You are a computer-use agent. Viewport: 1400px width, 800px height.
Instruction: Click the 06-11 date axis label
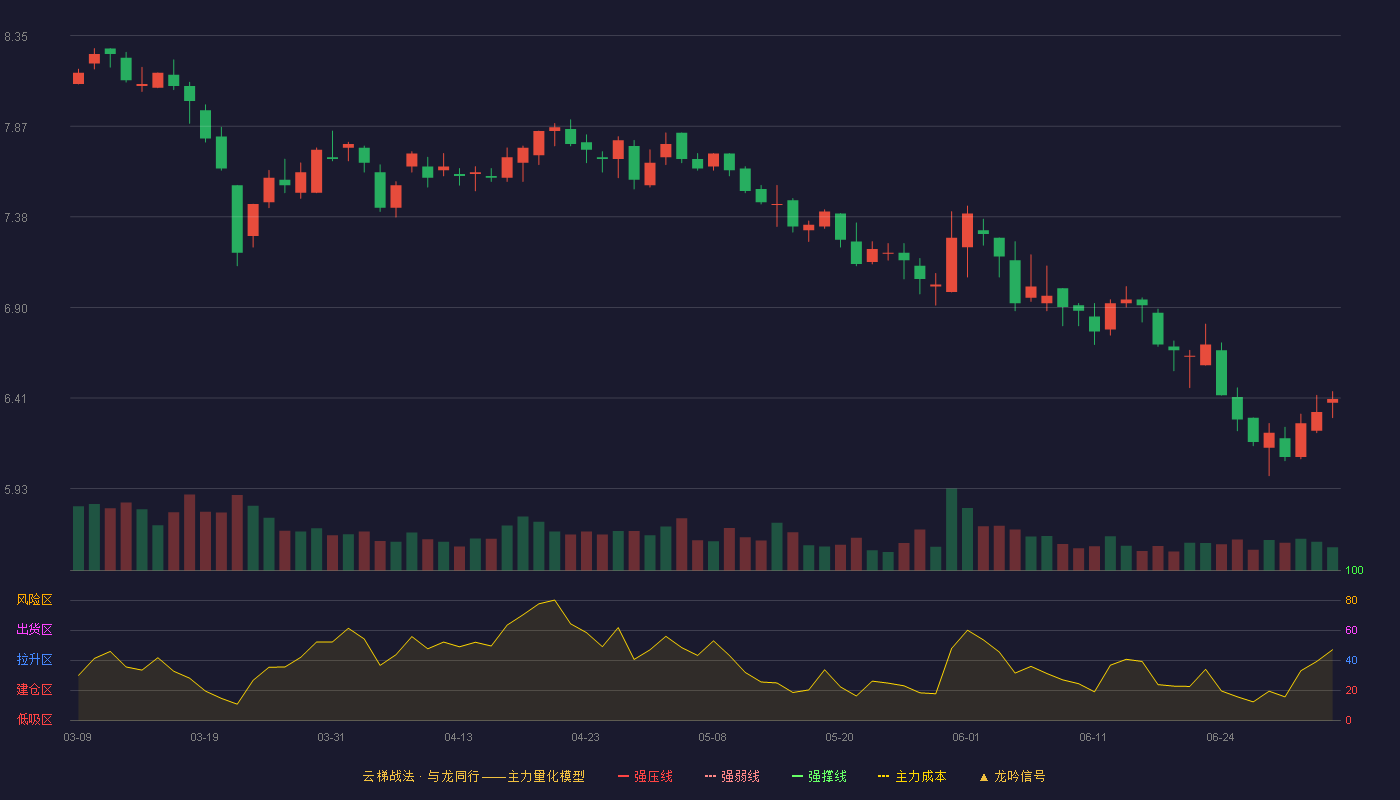point(1093,737)
